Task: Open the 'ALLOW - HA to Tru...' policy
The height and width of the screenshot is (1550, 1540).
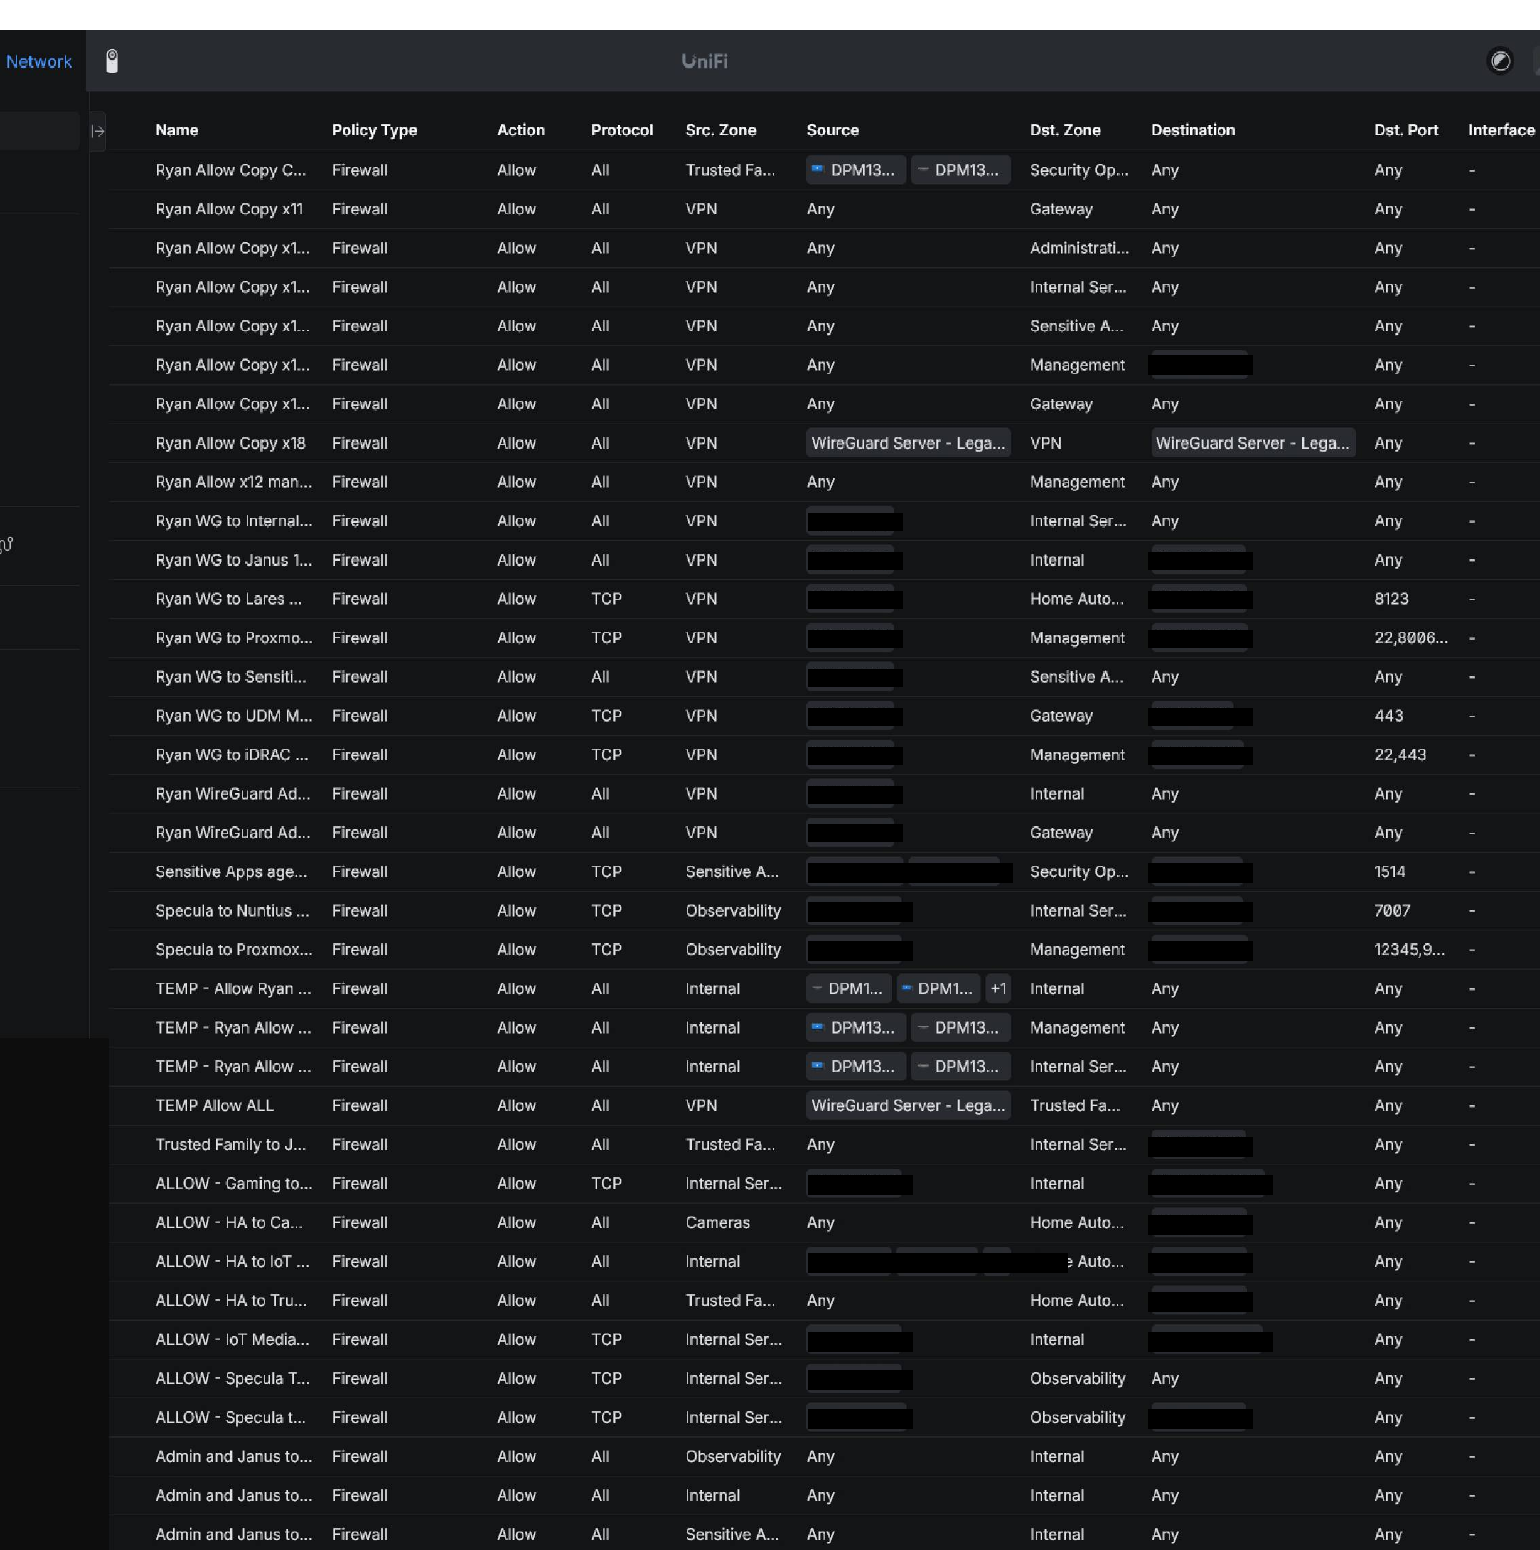Action: 230,1301
